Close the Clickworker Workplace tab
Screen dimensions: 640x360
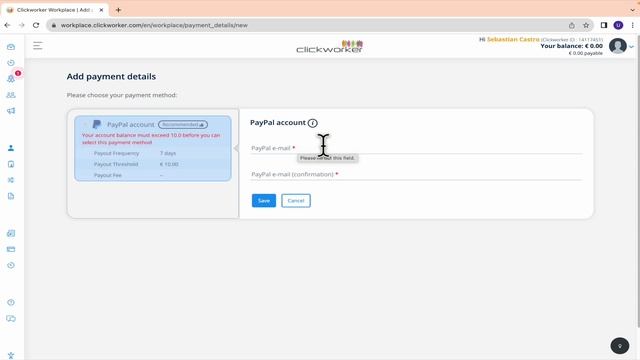(x=101, y=10)
